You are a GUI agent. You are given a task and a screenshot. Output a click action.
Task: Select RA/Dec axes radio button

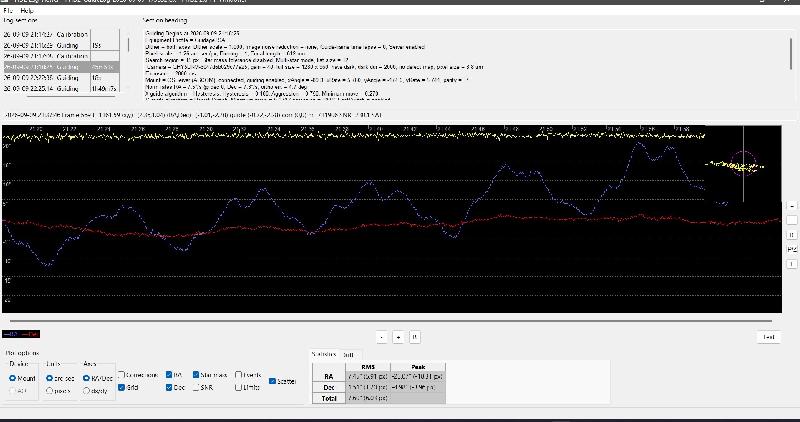click(x=97, y=378)
